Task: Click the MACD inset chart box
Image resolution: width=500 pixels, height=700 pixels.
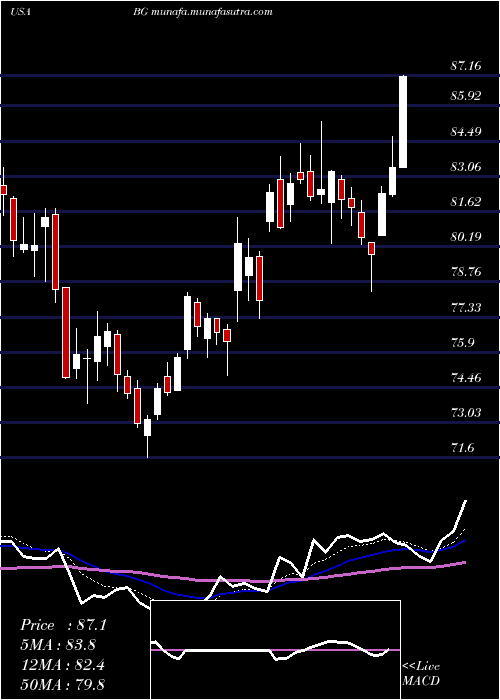Action: [275, 650]
